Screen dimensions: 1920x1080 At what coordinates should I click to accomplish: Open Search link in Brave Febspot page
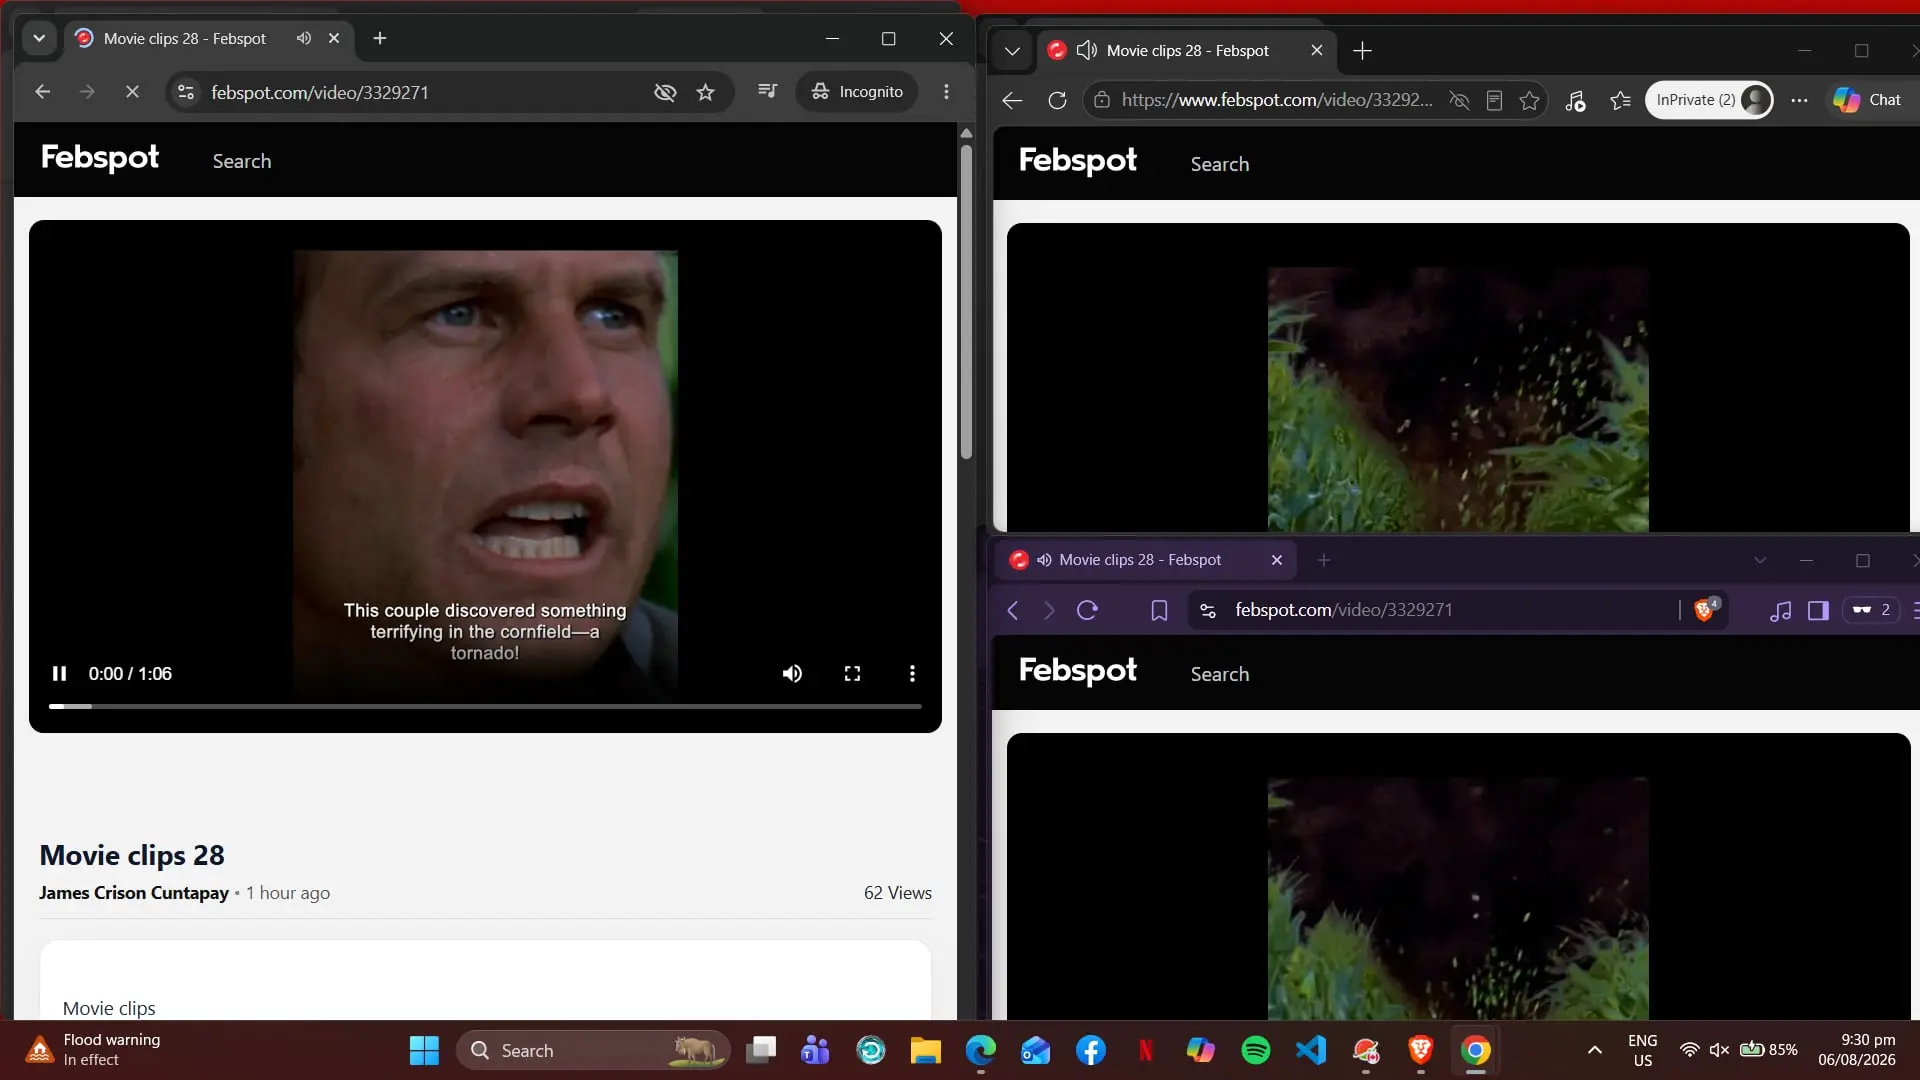[x=1220, y=674]
